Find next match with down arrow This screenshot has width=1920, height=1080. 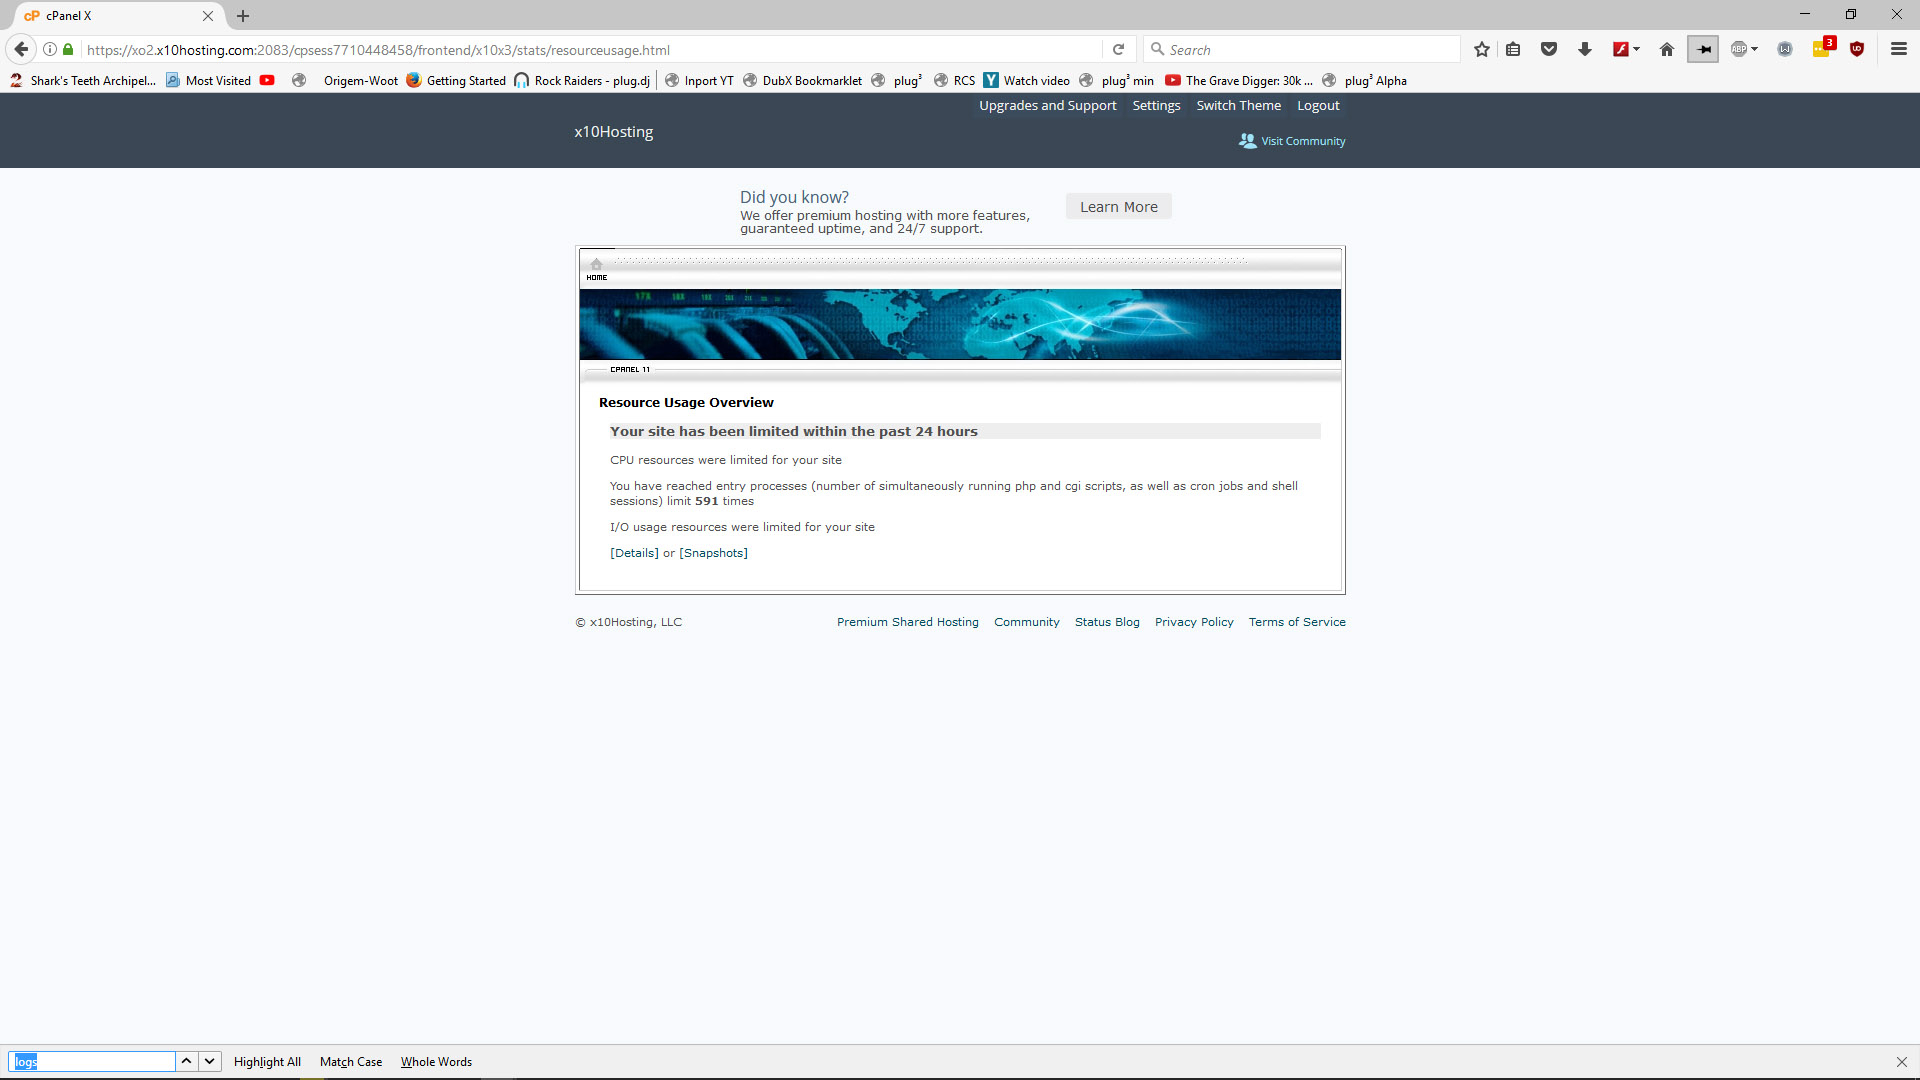[210, 1061]
